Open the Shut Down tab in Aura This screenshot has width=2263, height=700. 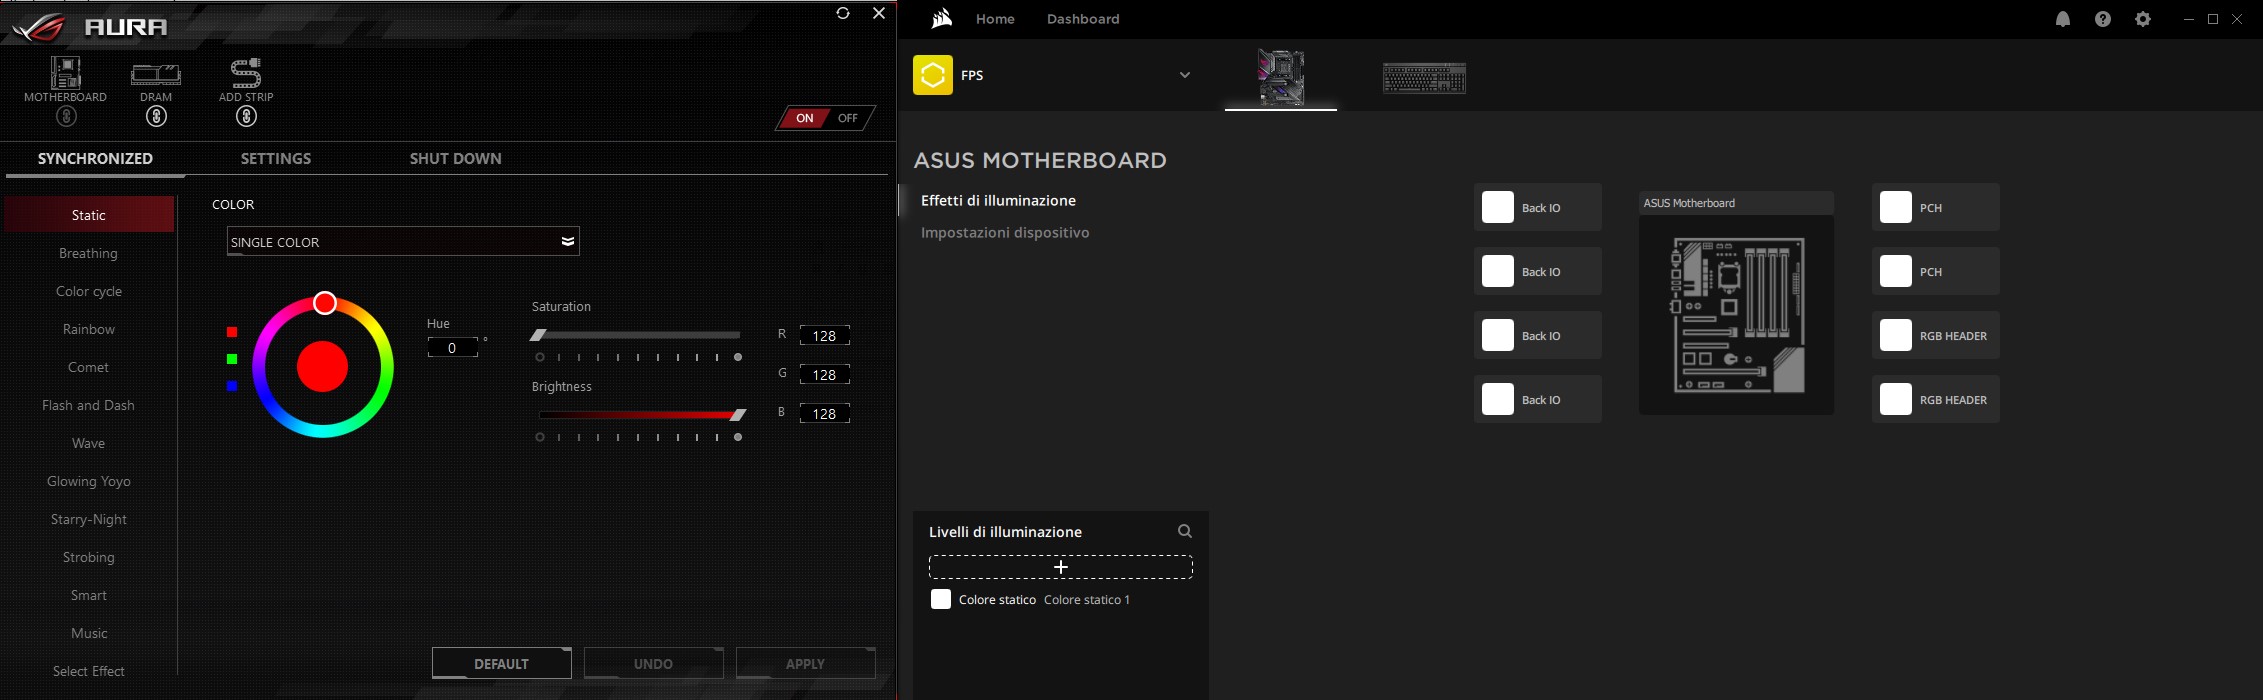pyautogui.click(x=456, y=159)
